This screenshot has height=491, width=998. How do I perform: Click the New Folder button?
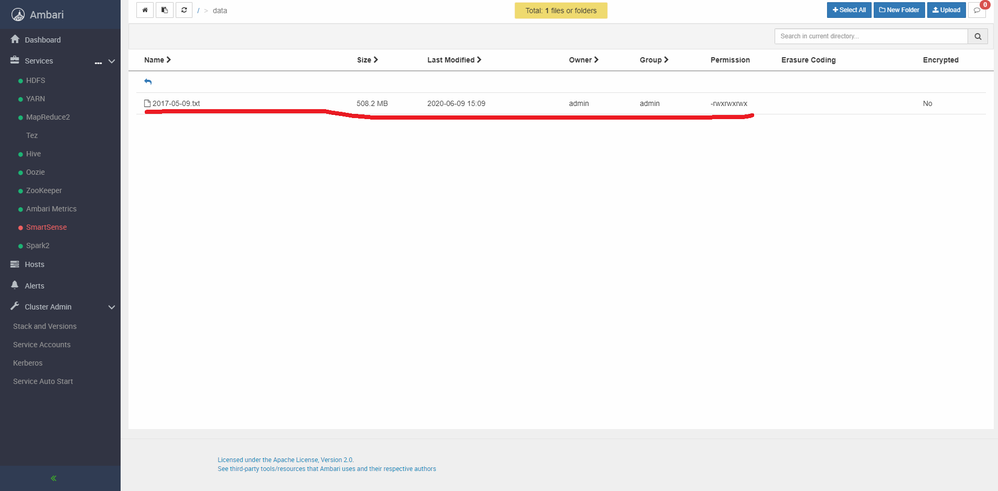[899, 10]
